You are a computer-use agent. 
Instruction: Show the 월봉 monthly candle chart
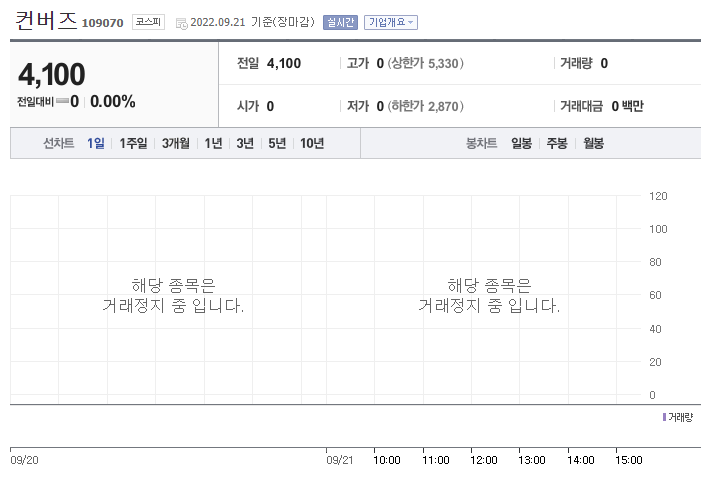coord(593,143)
